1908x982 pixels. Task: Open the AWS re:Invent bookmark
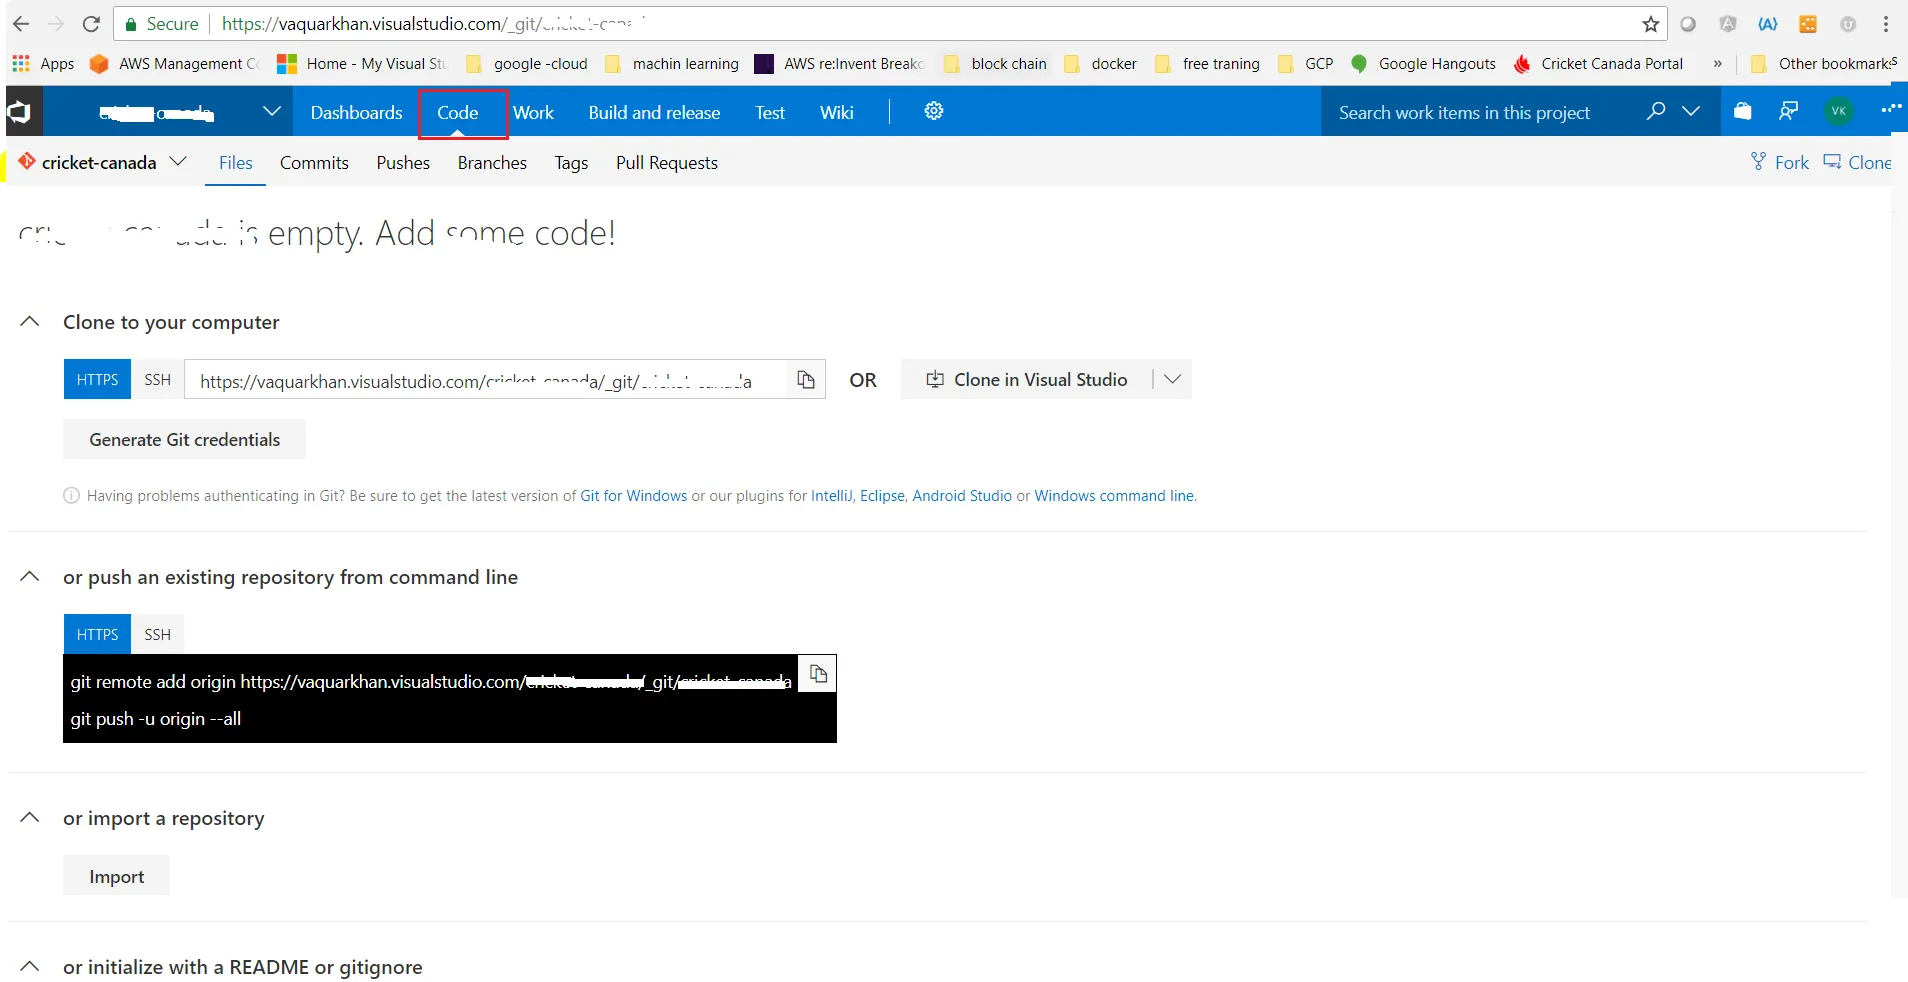tap(839, 64)
